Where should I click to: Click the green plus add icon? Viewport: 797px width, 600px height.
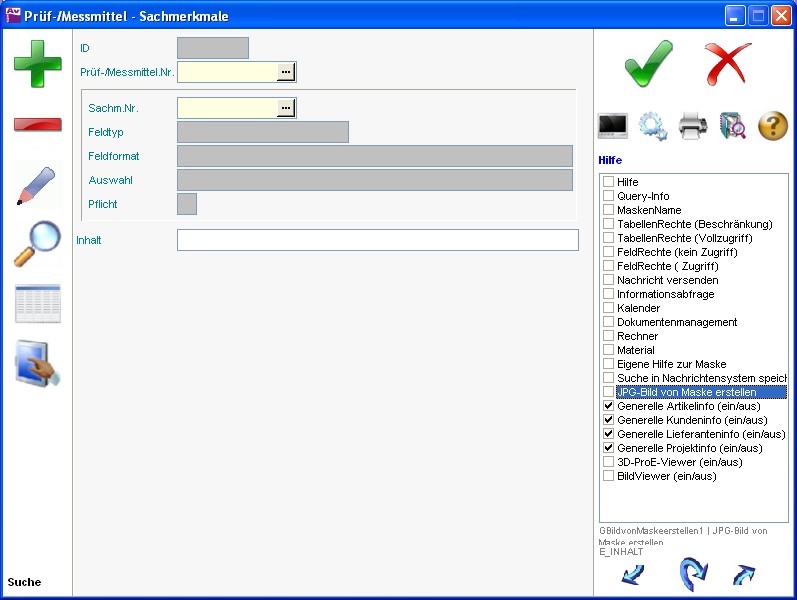click(x=37, y=63)
